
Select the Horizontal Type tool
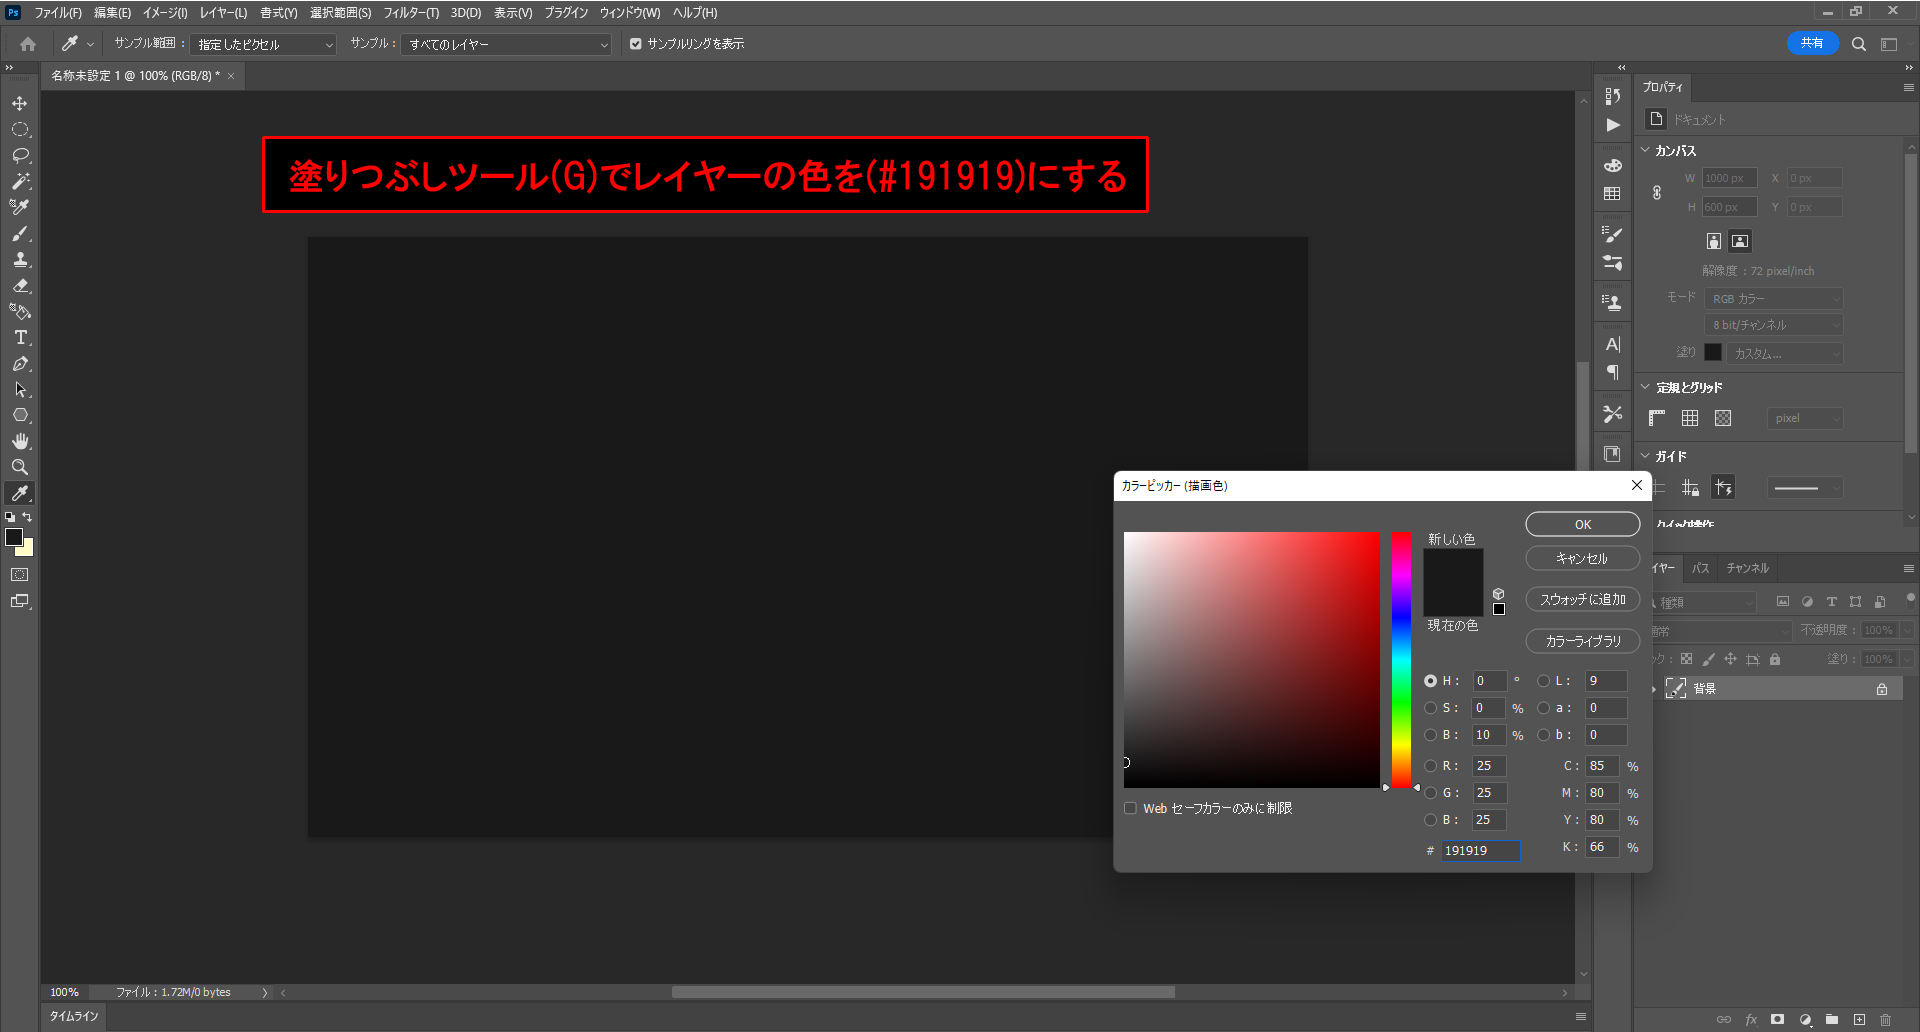pos(20,337)
